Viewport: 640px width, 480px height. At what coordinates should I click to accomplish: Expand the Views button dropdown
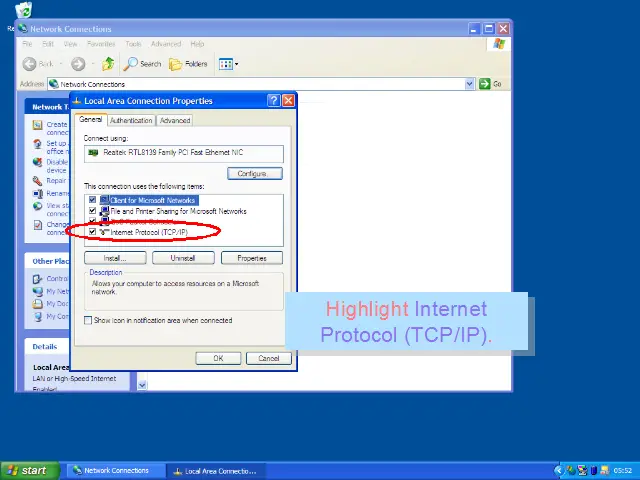(236, 64)
